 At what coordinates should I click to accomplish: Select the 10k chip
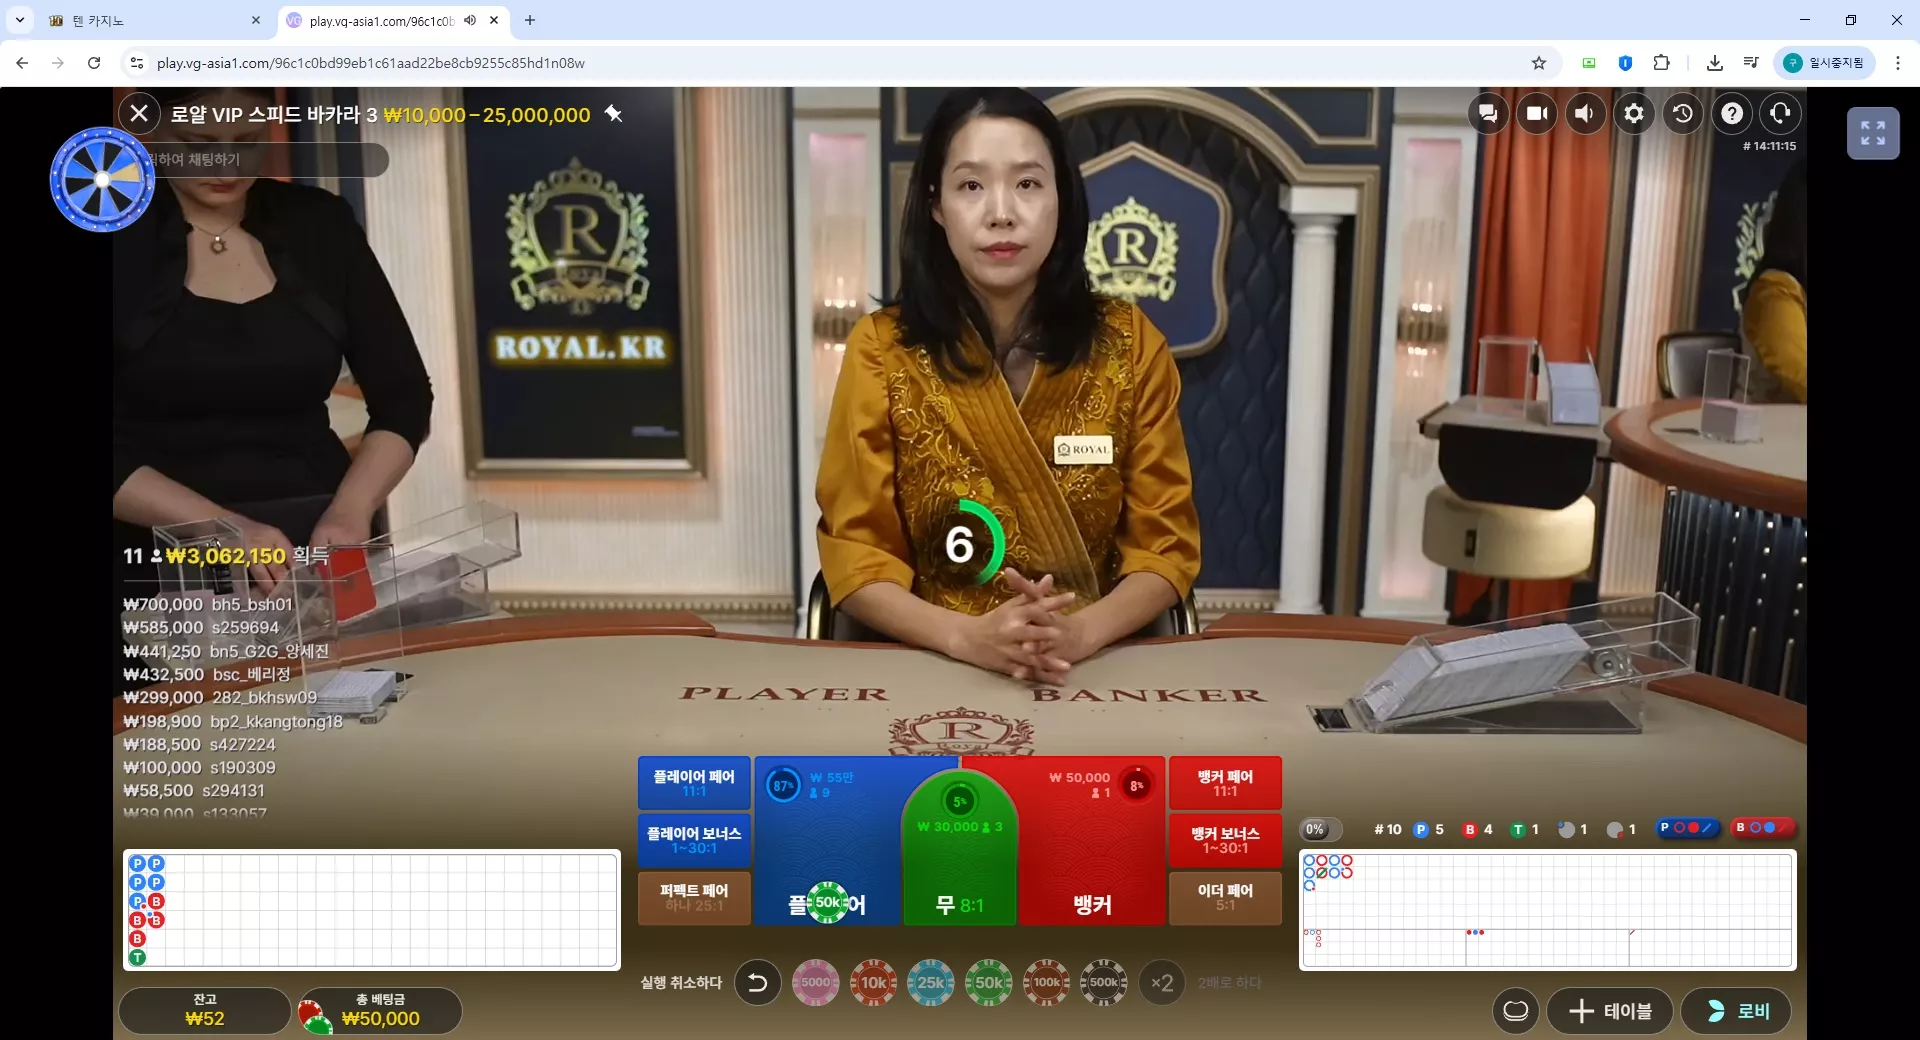tap(873, 983)
